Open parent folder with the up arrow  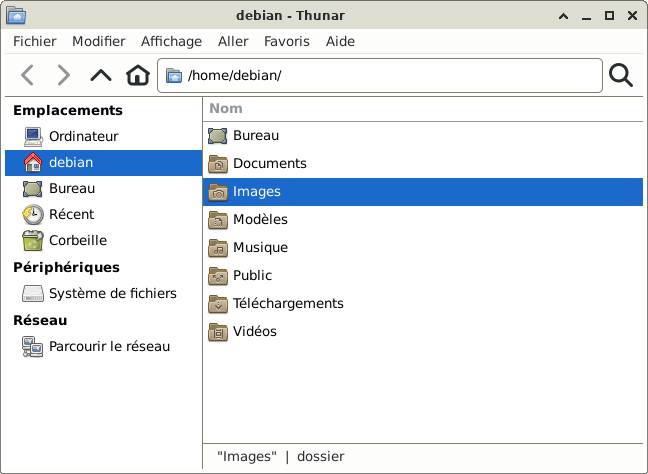pyautogui.click(x=101, y=75)
